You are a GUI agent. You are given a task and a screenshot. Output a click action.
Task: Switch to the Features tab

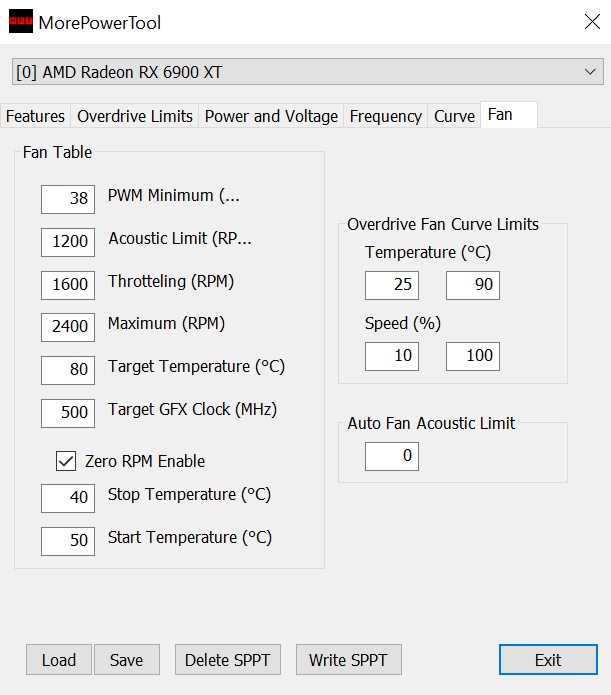coord(35,116)
